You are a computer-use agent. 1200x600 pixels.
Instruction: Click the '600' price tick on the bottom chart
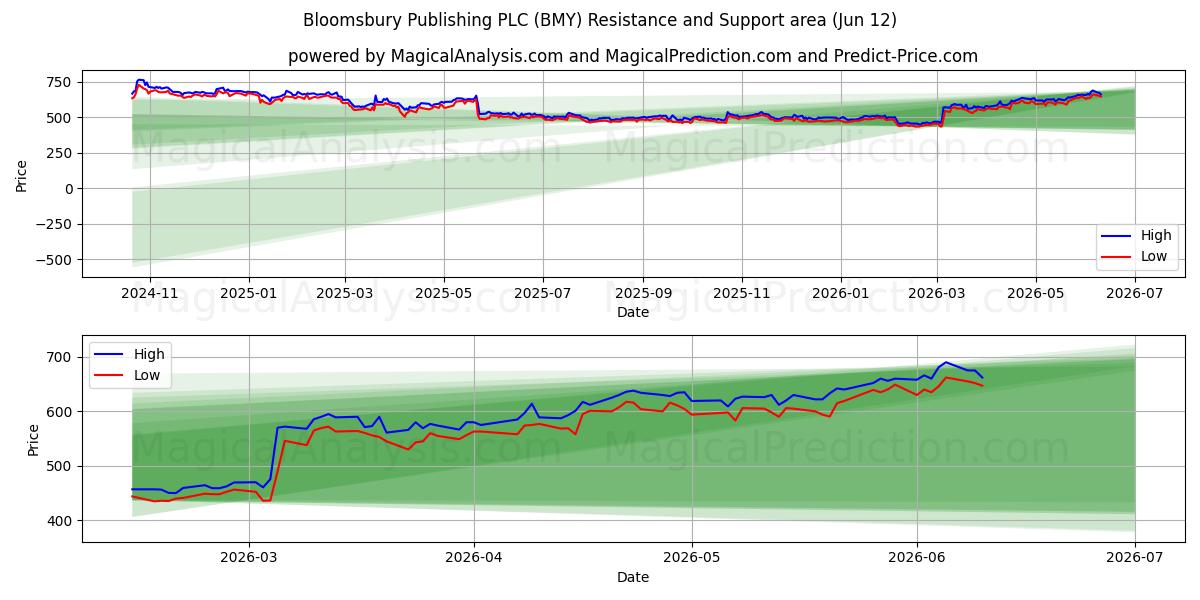click(x=61, y=412)
